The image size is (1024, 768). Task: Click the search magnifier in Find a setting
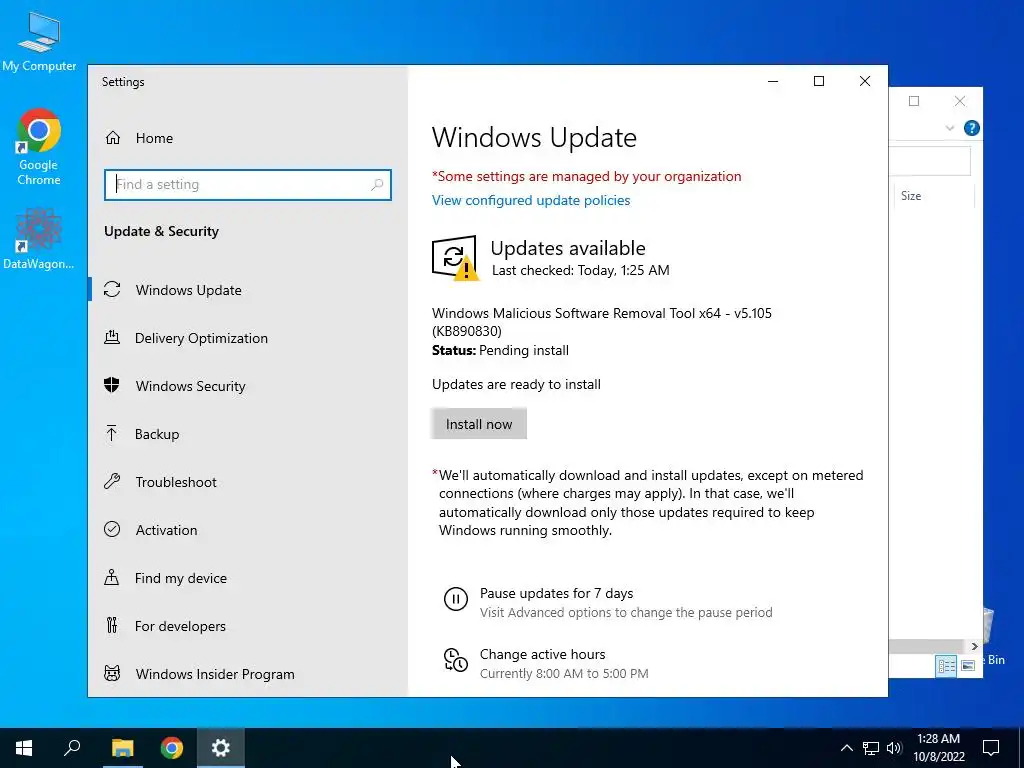(x=377, y=185)
